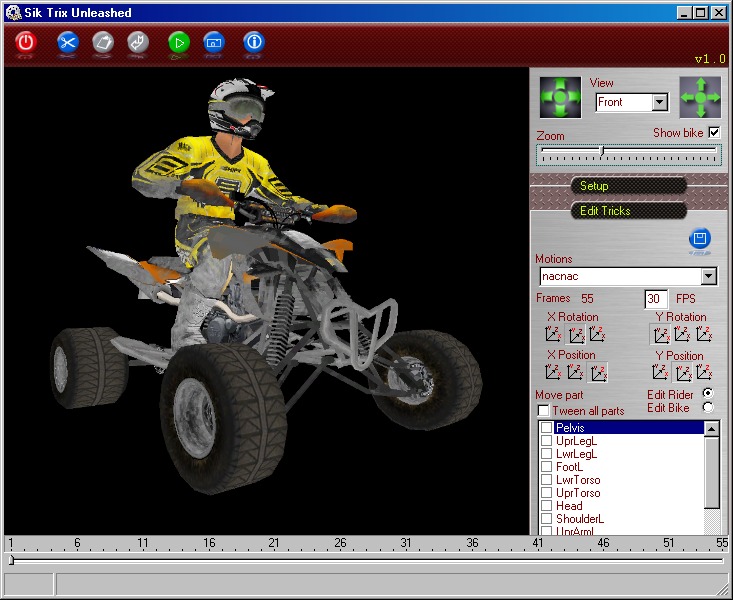
Task: Click the quad rider 3D preview viewport
Action: pyautogui.click(x=266, y=301)
